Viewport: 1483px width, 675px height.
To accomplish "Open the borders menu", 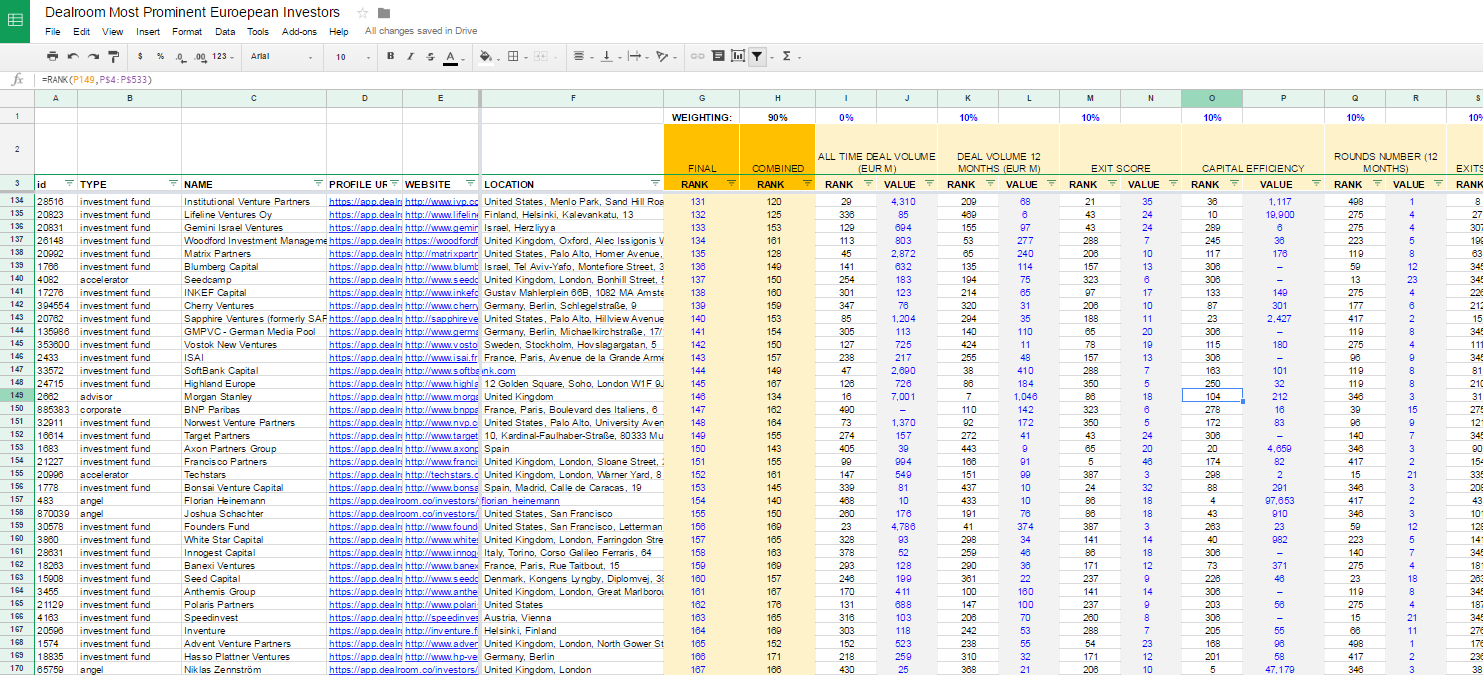I will pos(516,57).
